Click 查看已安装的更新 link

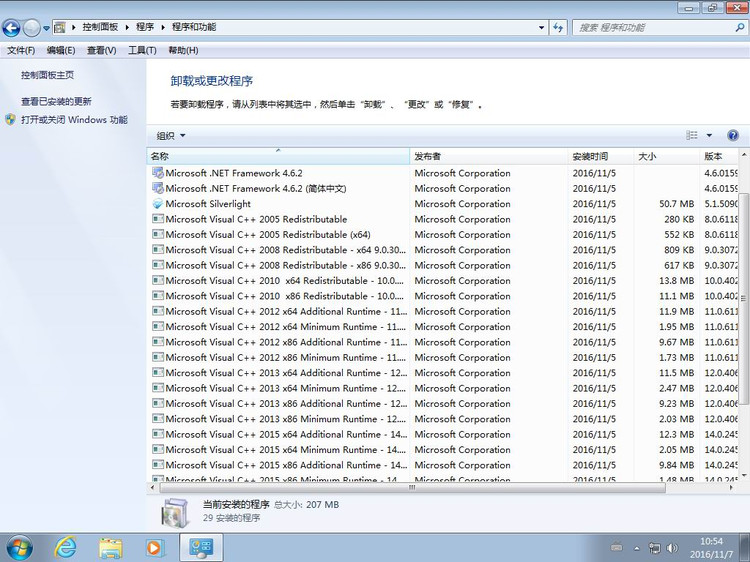coord(56,101)
